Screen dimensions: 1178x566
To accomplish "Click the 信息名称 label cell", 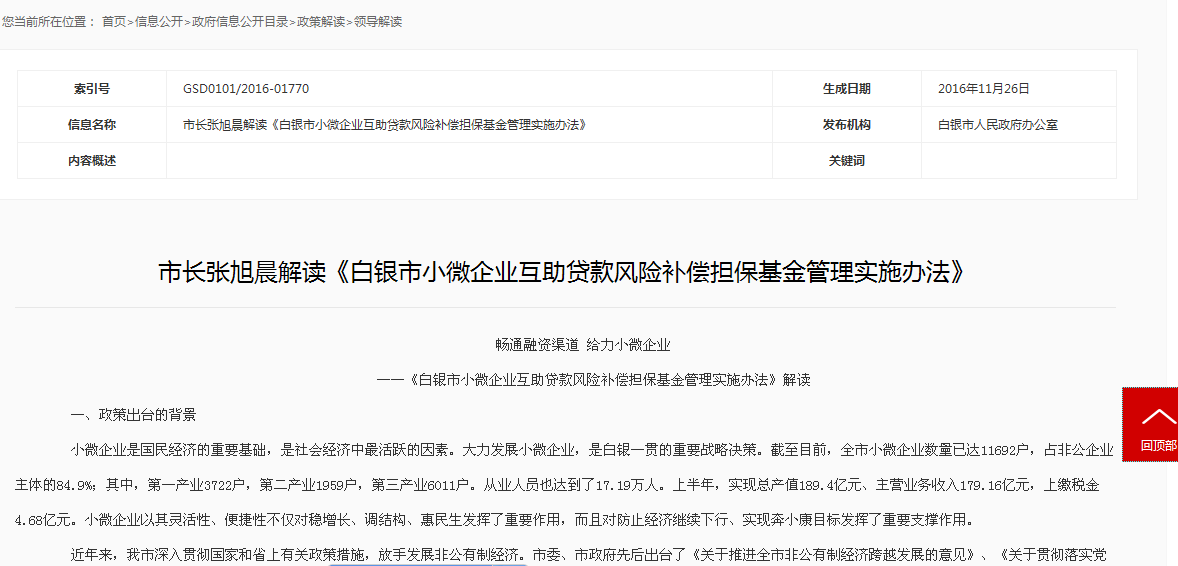I will point(92,125).
